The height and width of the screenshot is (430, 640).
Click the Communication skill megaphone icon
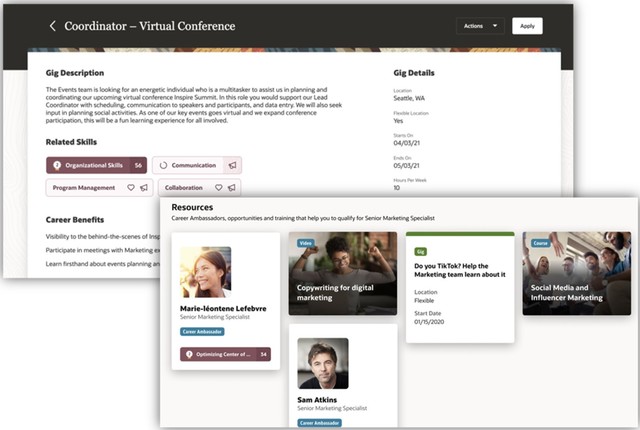(x=232, y=165)
